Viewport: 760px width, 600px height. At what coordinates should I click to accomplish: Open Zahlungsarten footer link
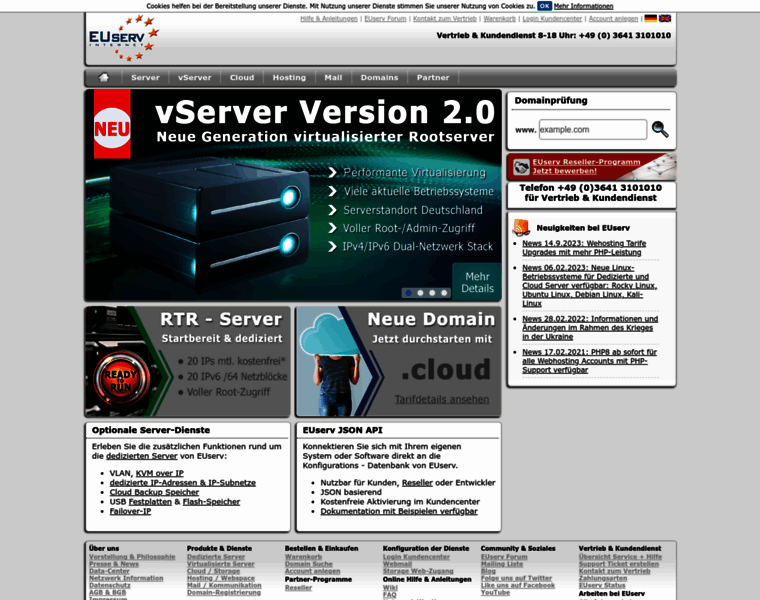point(602,578)
